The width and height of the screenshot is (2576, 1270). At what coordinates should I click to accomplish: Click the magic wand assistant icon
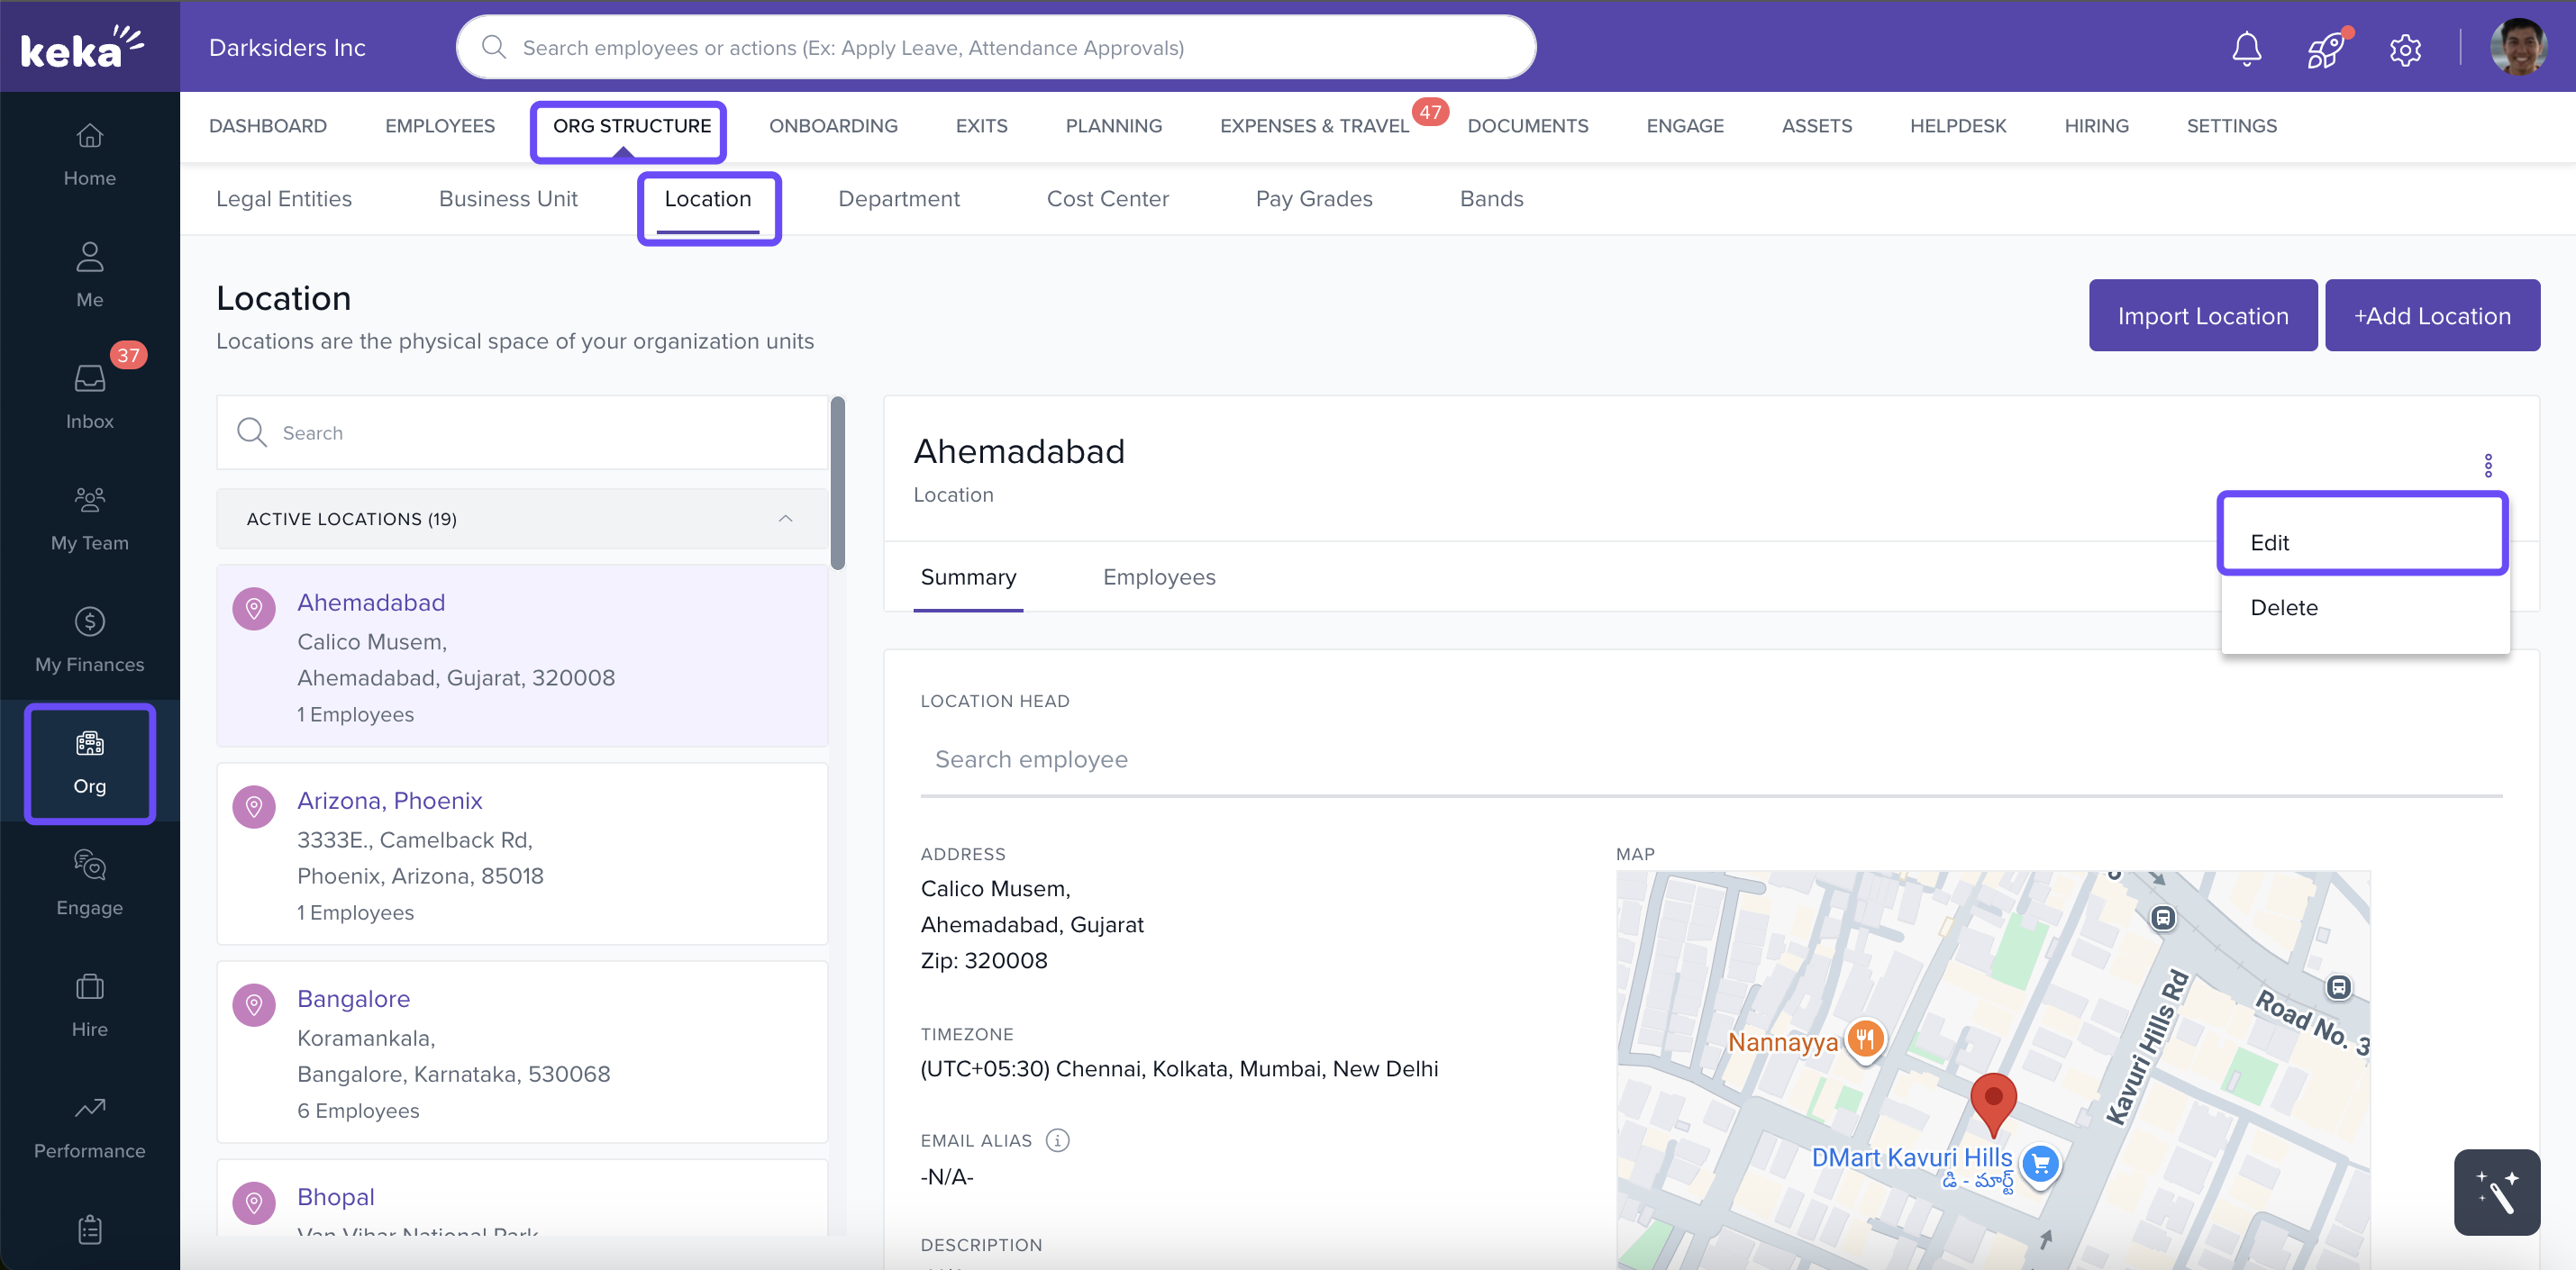2496,1192
